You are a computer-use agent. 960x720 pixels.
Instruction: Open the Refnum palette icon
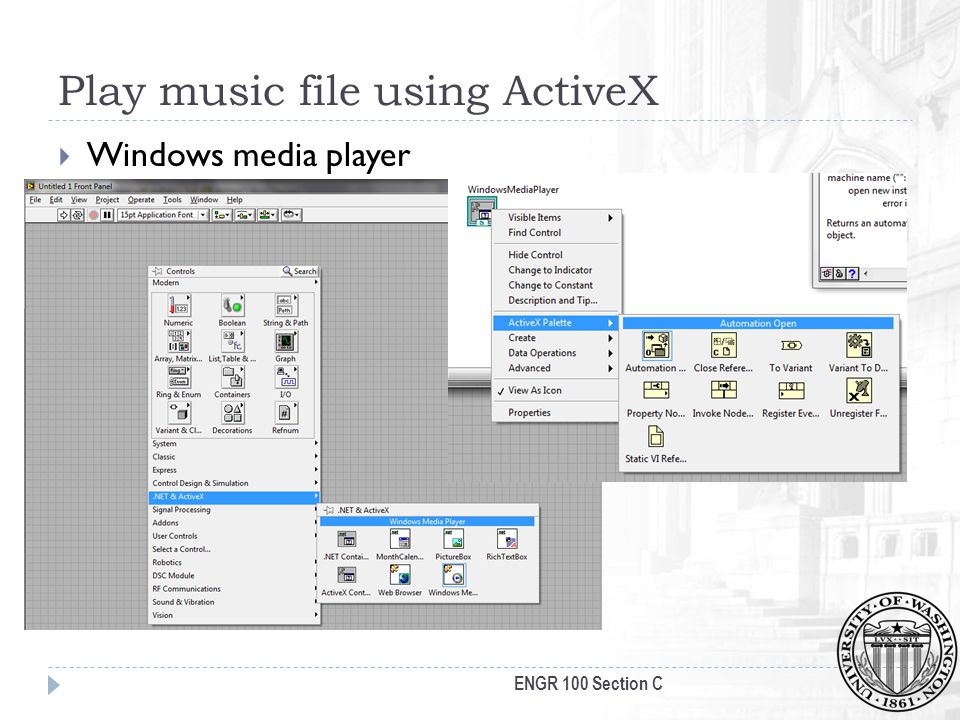(285, 413)
